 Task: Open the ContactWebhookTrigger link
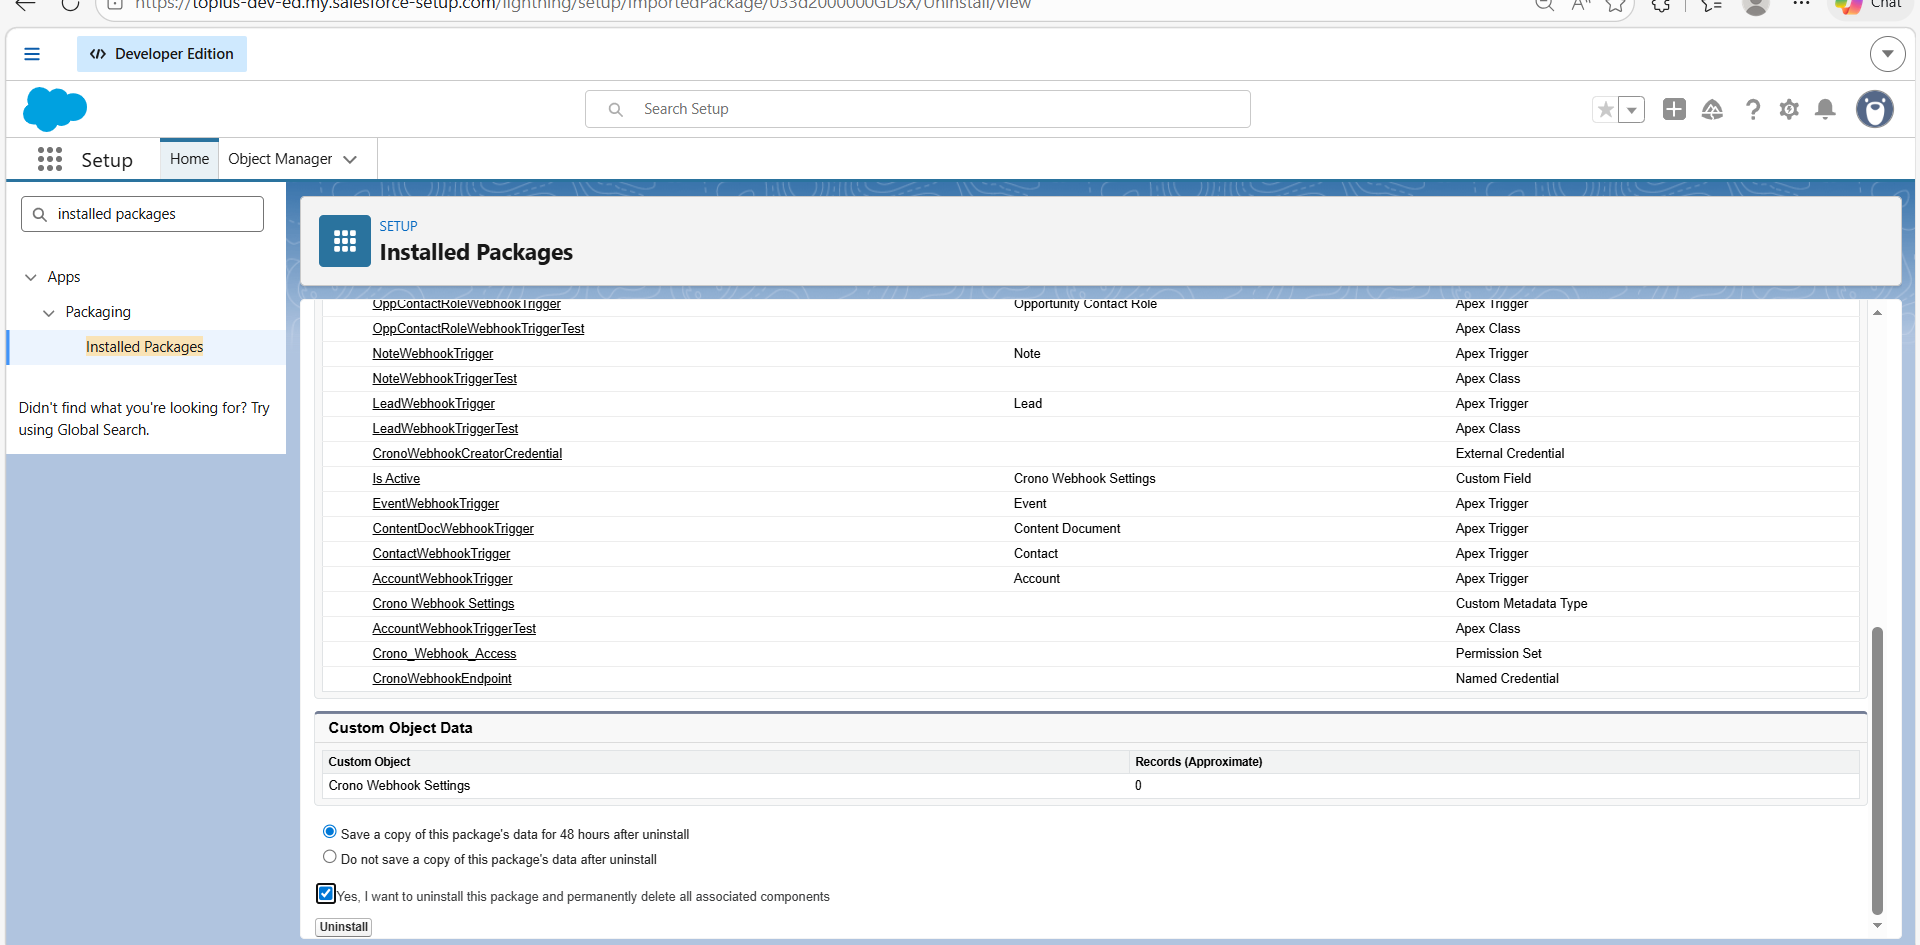point(441,554)
